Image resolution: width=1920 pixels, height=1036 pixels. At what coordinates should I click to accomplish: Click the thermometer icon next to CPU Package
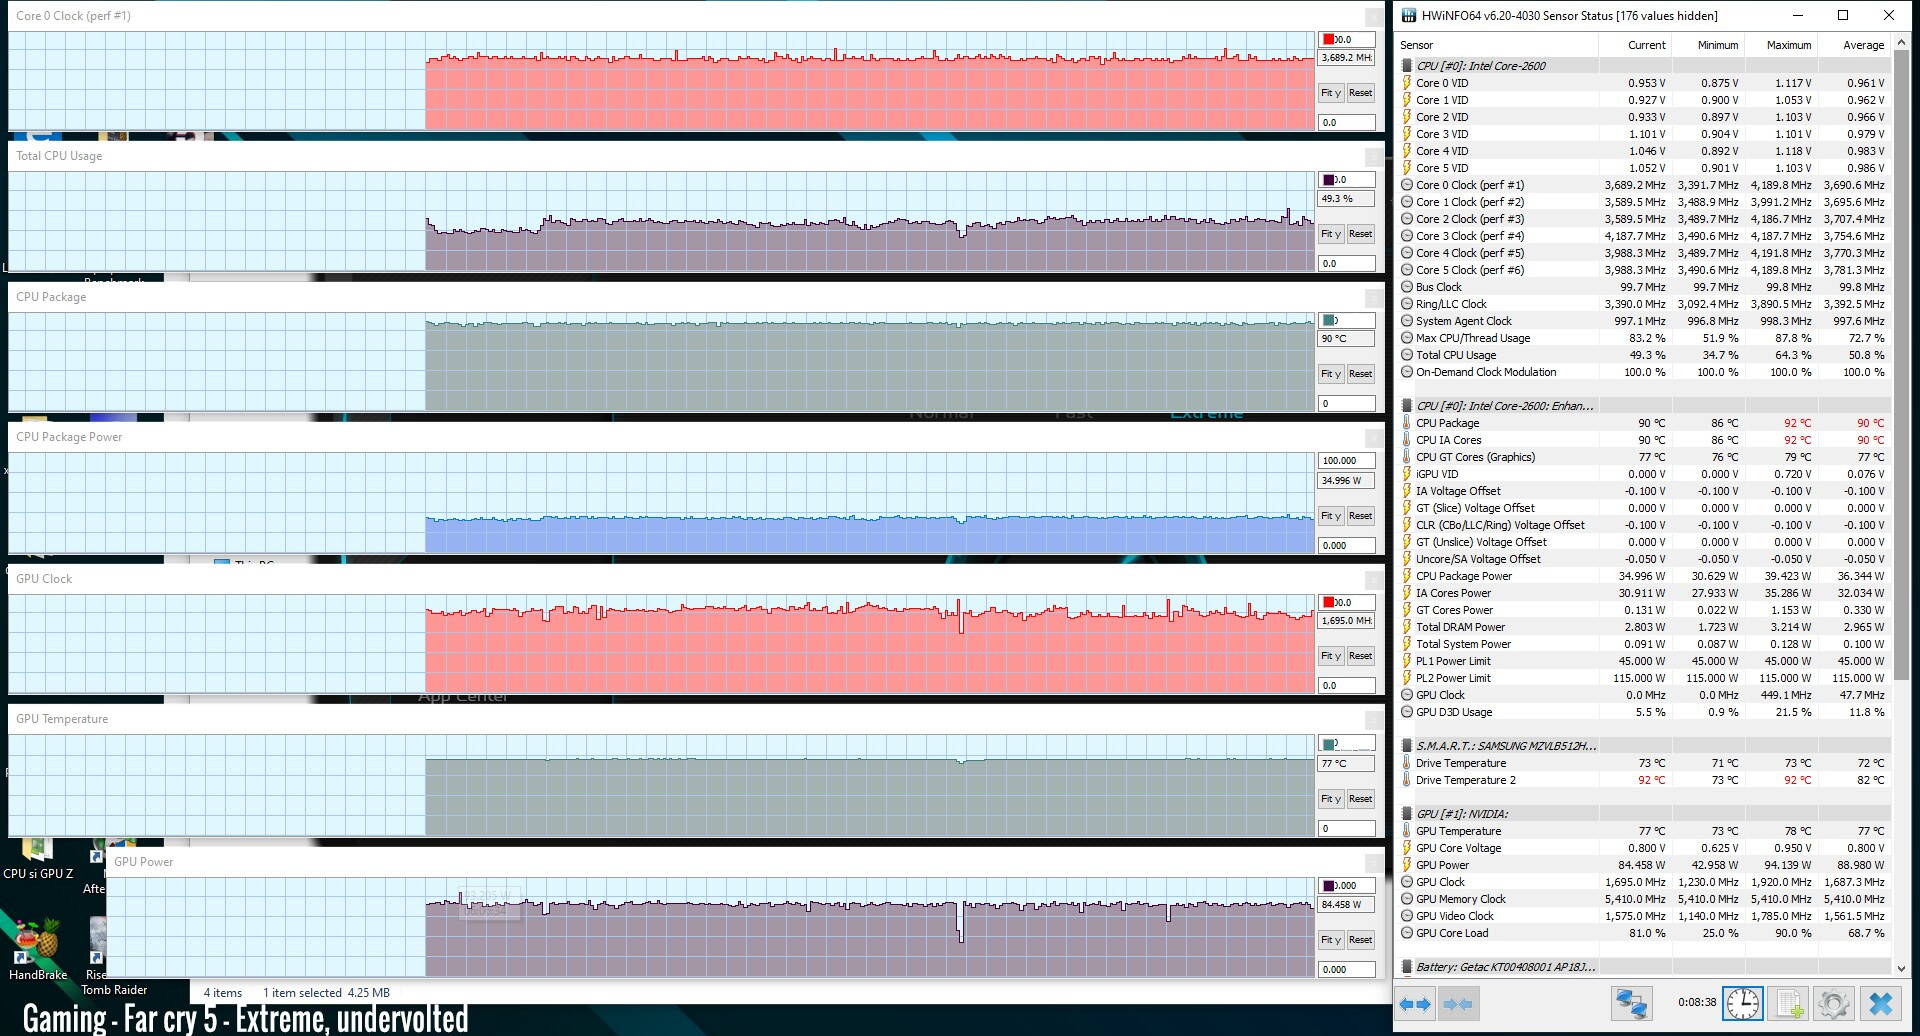click(1407, 423)
